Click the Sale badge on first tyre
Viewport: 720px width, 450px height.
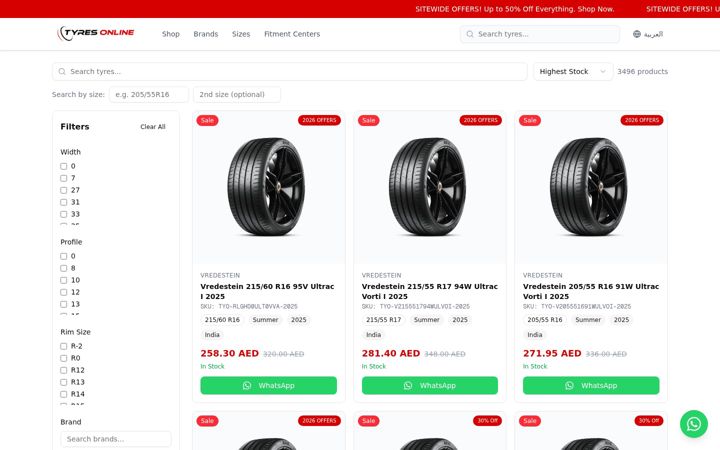click(207, 120)
